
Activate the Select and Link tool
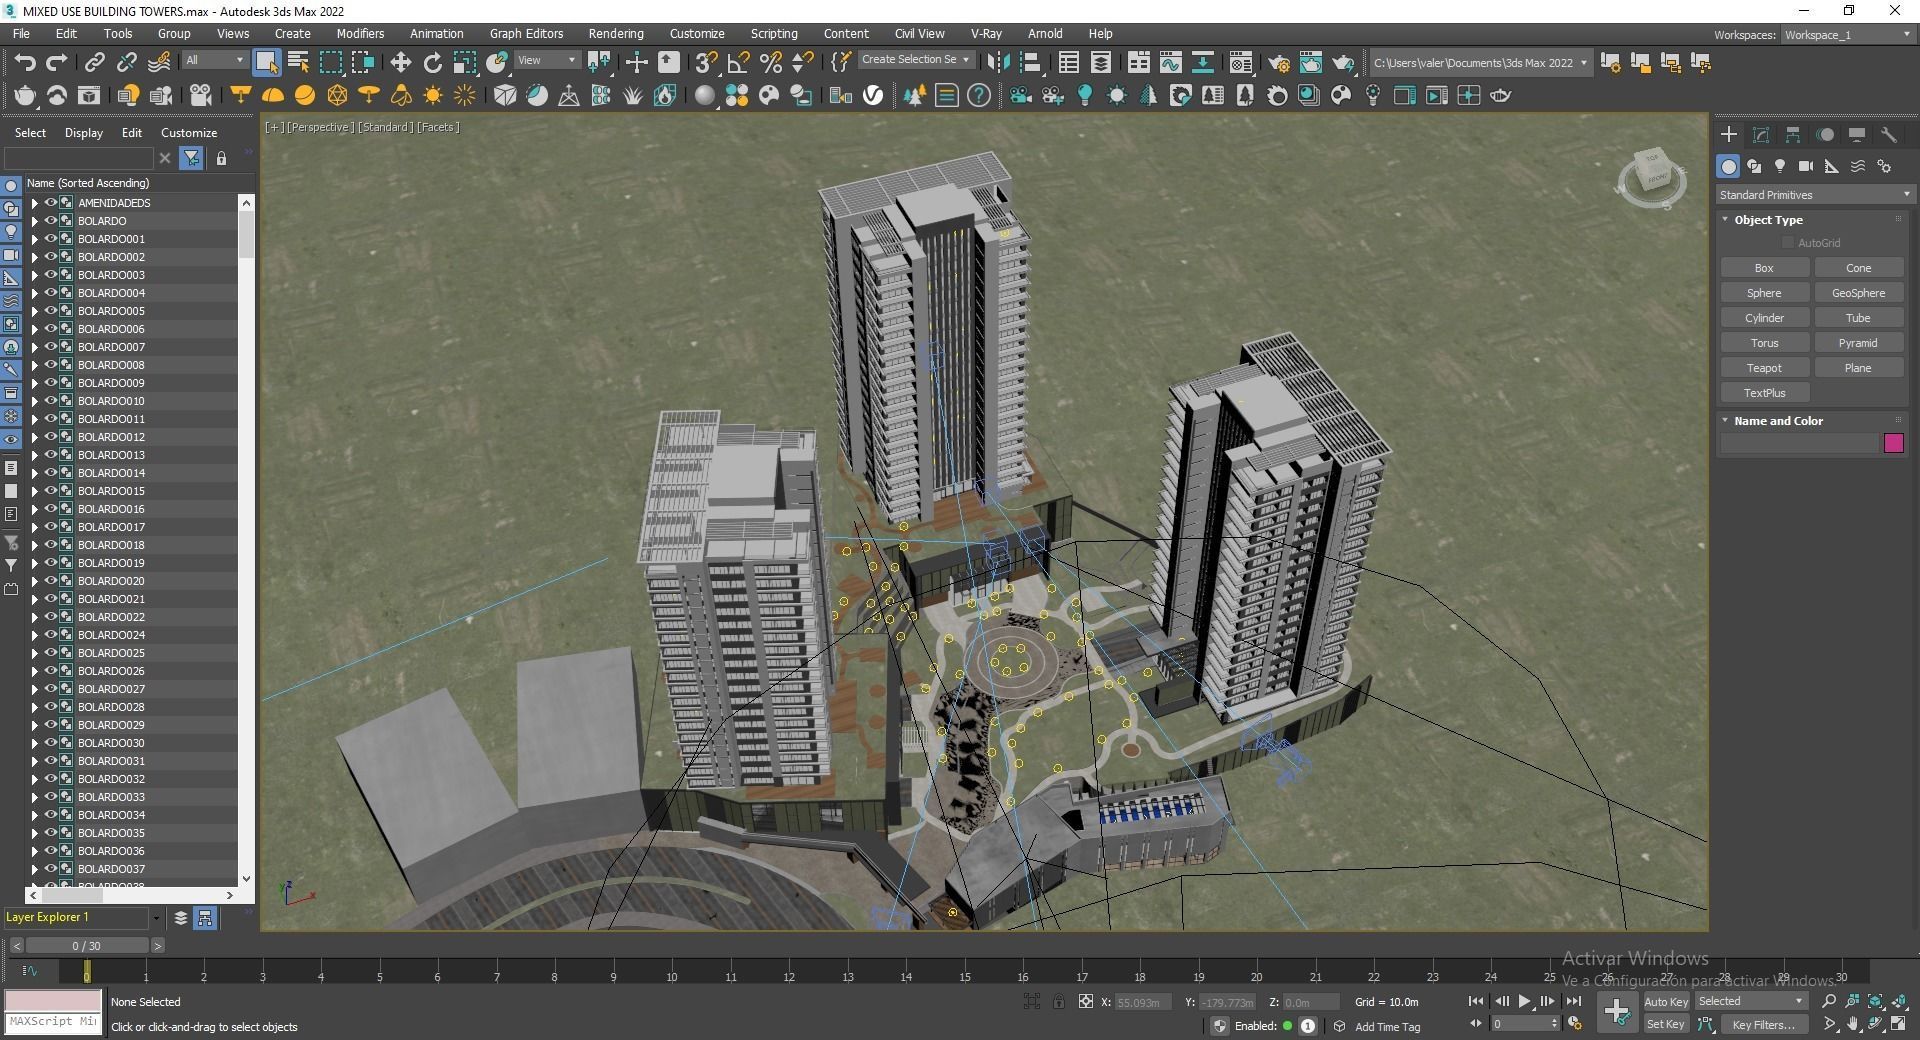94,62
